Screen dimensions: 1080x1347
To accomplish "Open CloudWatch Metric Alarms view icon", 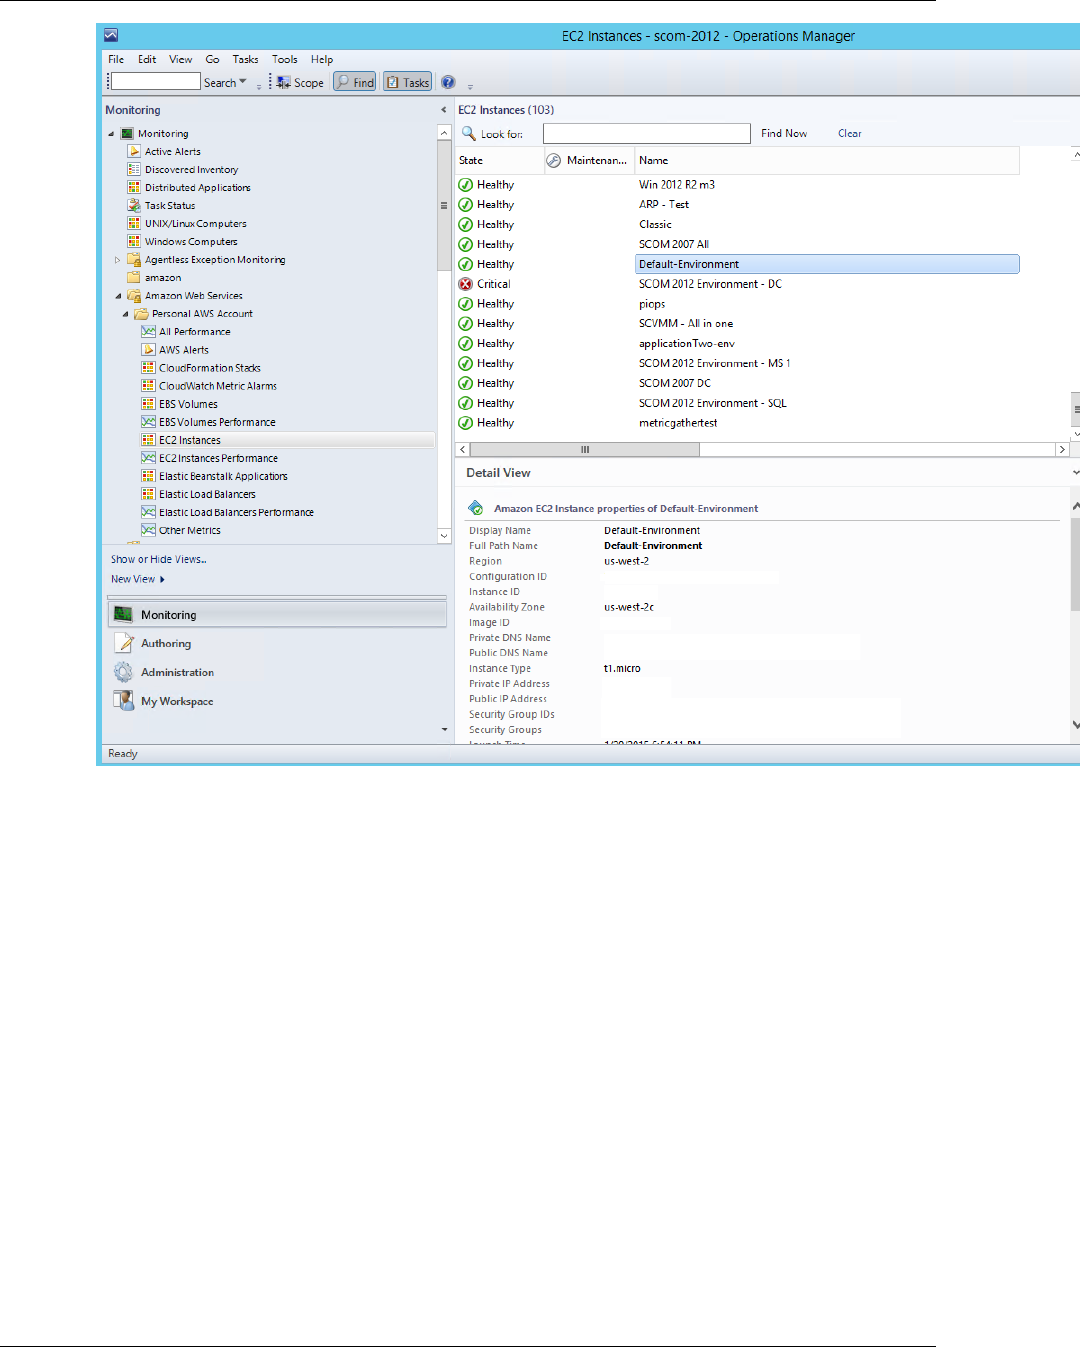I will [x=148, y=385].
